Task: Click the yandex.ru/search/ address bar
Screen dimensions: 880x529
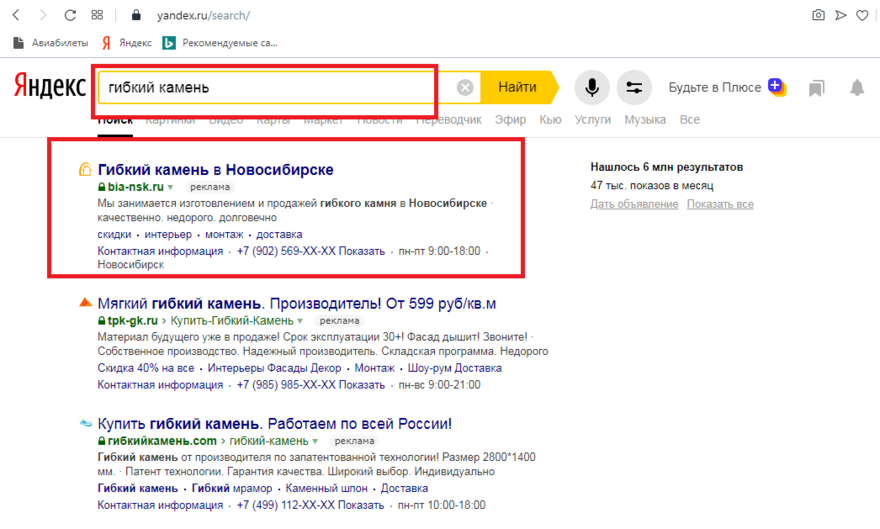Action: (x=203, y=16)
